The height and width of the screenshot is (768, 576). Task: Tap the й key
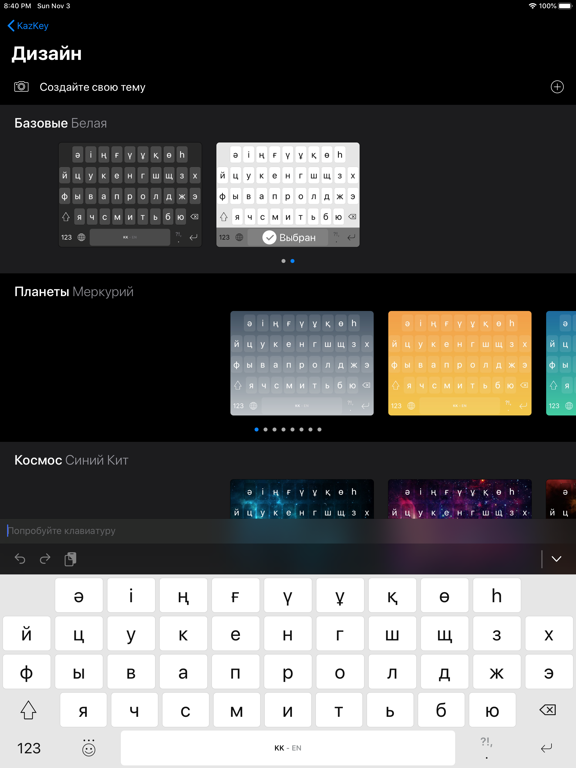(x=26, y=633)
